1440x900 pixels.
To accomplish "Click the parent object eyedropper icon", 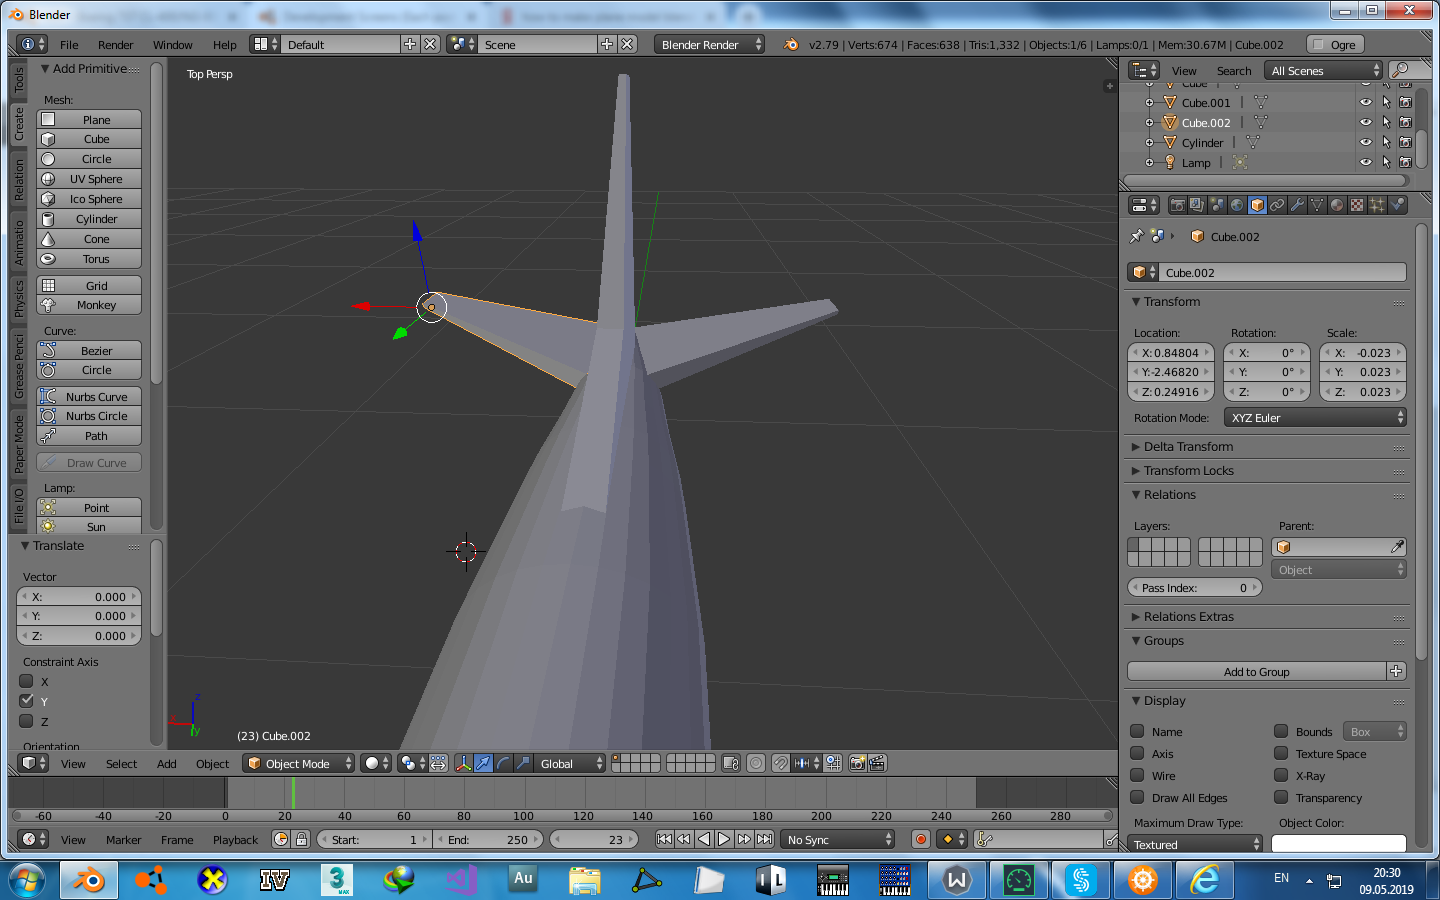I will tap(1396, 547).
